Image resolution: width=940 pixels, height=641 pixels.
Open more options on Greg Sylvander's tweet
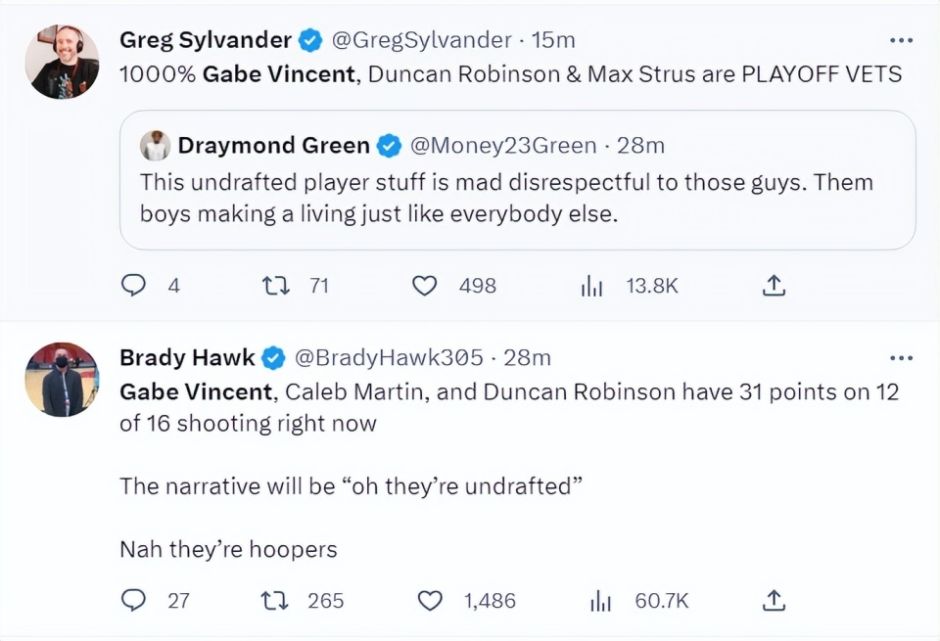(x=901, y=41)
